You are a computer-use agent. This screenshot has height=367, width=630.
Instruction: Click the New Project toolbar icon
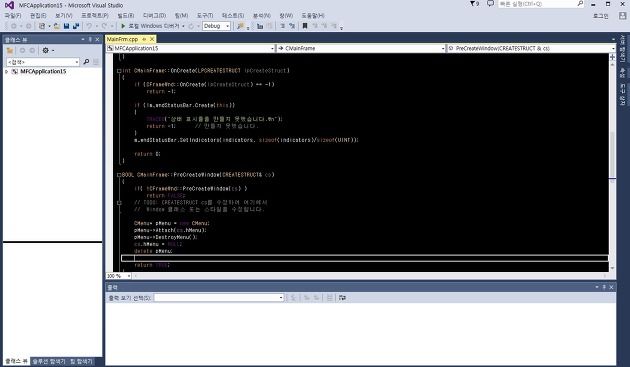tap(42, 26)
